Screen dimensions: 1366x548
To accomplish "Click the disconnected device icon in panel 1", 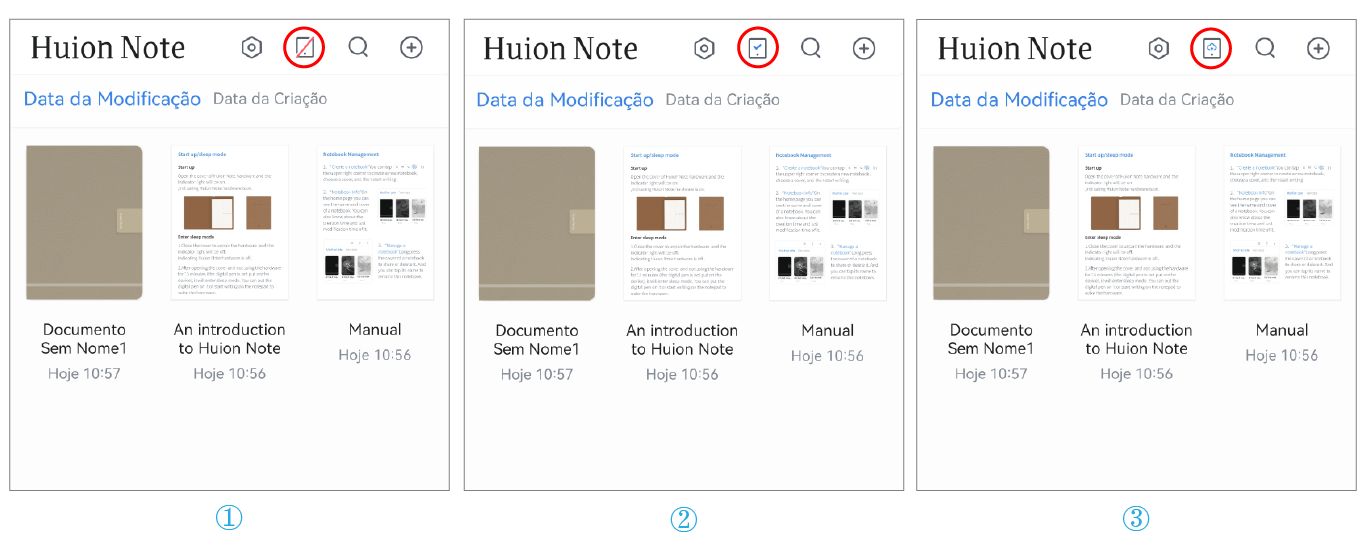I will tap(305, 48).
